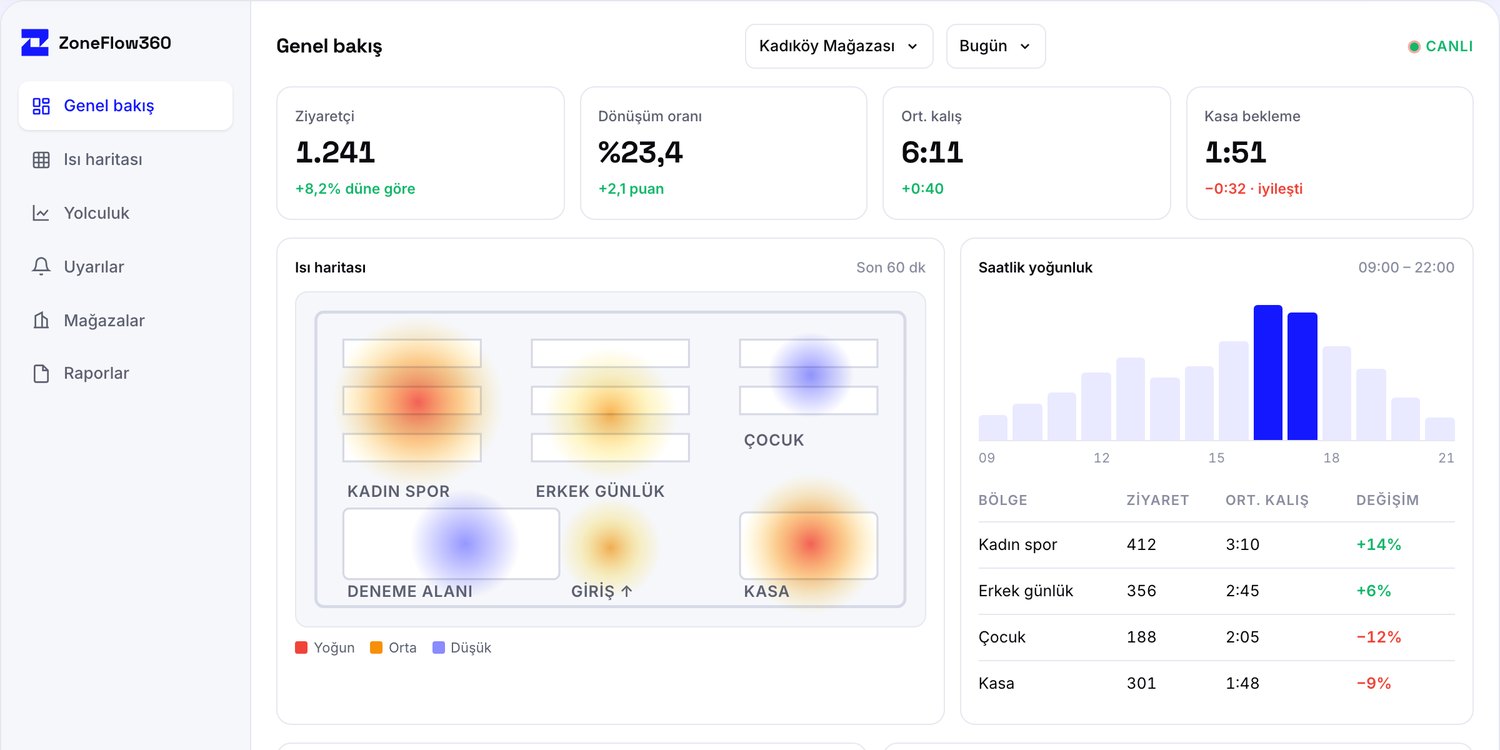Click the Kasa average stay 1:48
The height and width of the screenshot is (750, 1500).
(x=1243, y=683)
